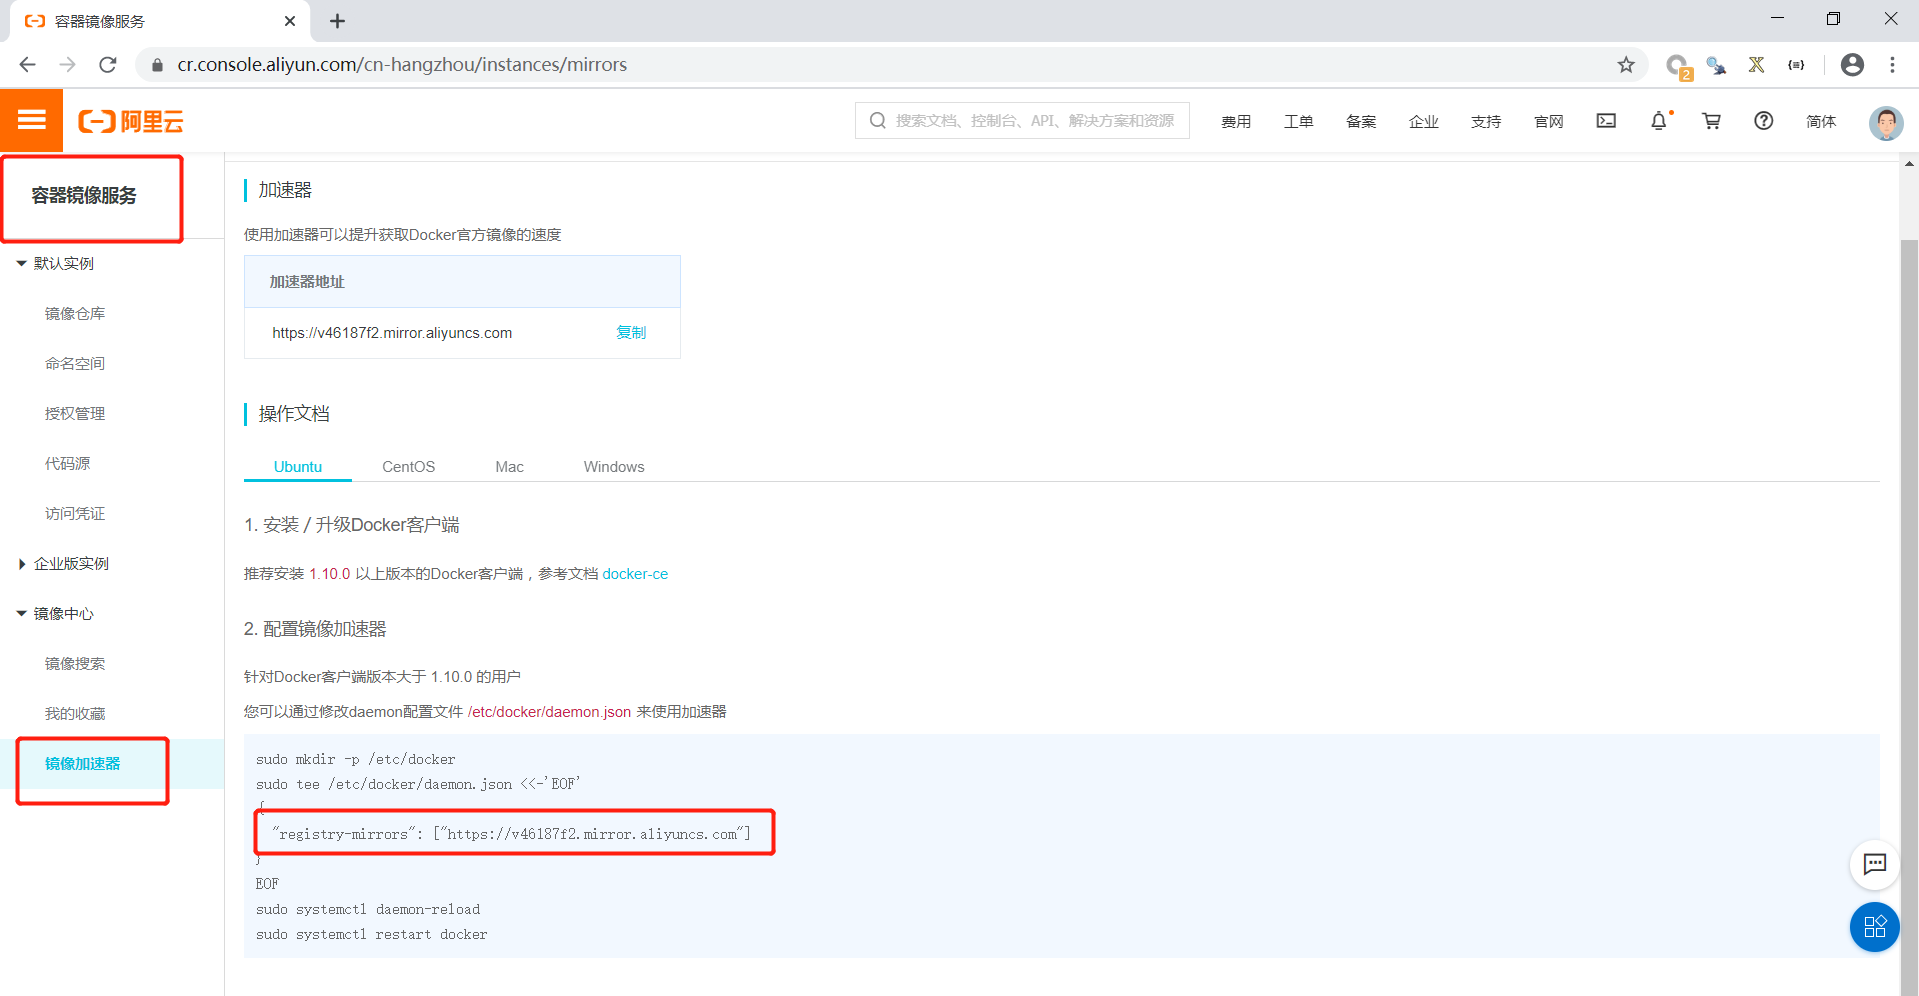Go to 我的收藏 in the sidebar
The height and width of the screenshot is (996, 1919).
tap(75, 714)
